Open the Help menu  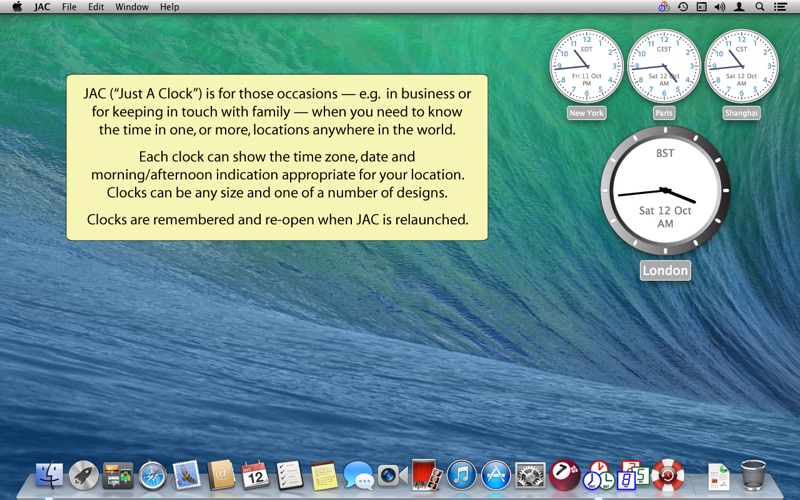click(170, 7)
